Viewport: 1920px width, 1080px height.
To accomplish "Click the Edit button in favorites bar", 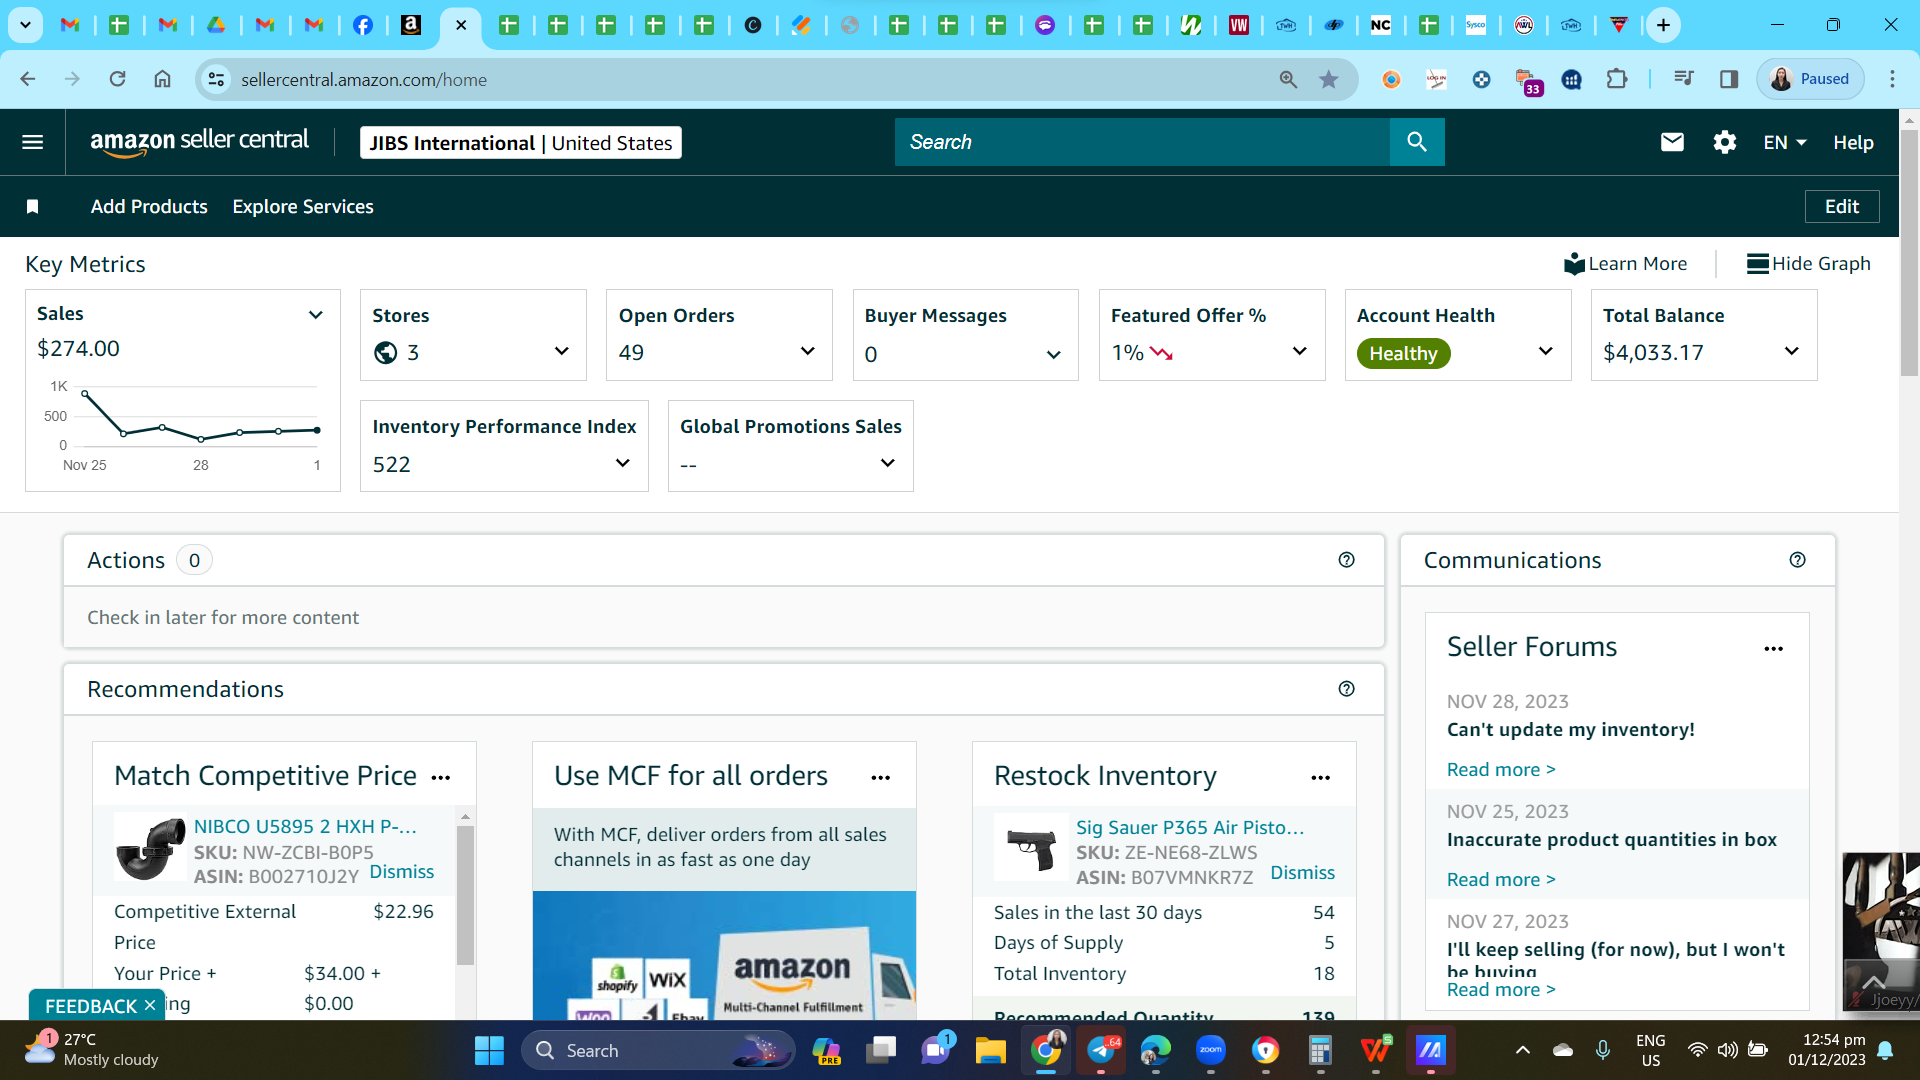I will [1842, 207].
